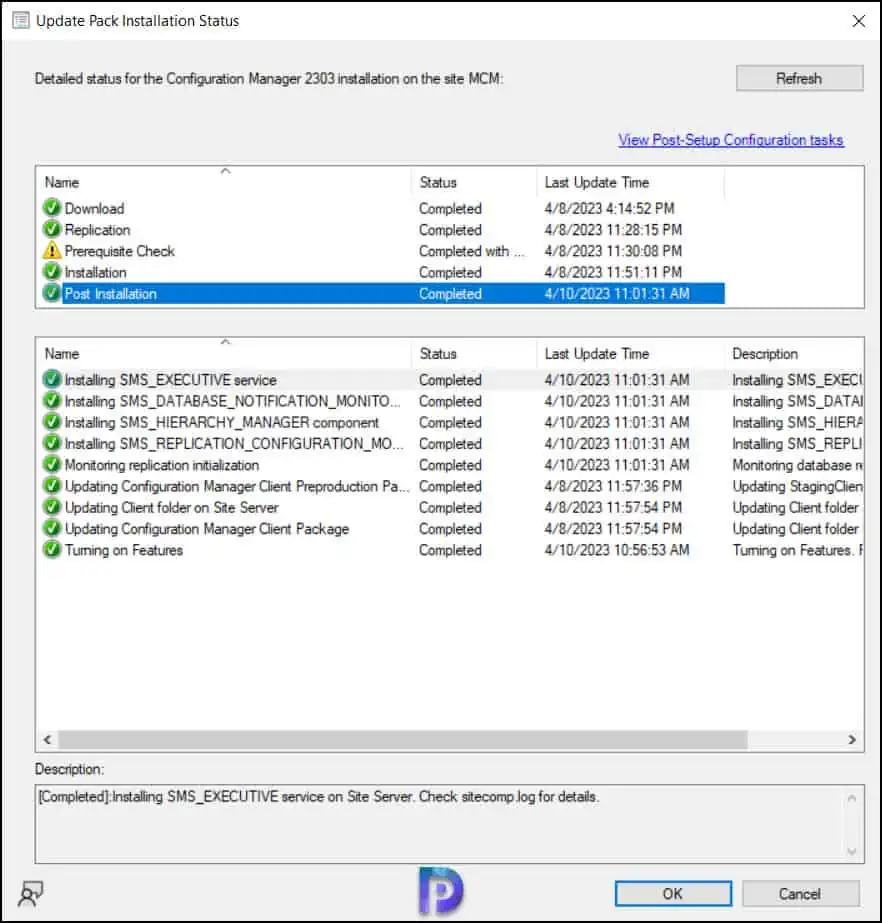Select 'Updating Configuration Manager Client Package' text
This screenshot has width=882, height=923.
click(207, 529)
